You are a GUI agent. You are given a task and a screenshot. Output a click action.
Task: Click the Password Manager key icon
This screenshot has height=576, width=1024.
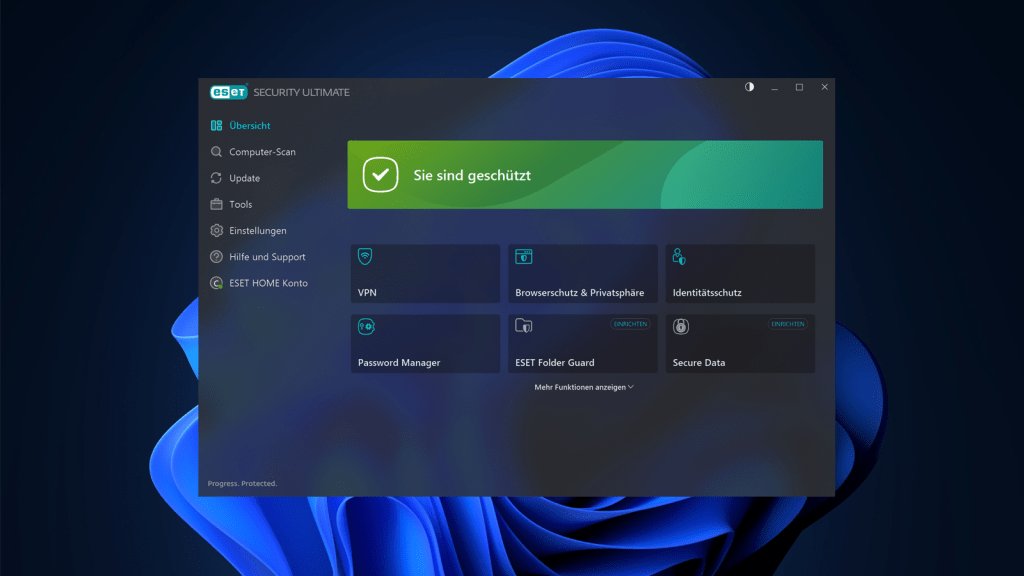366,326
